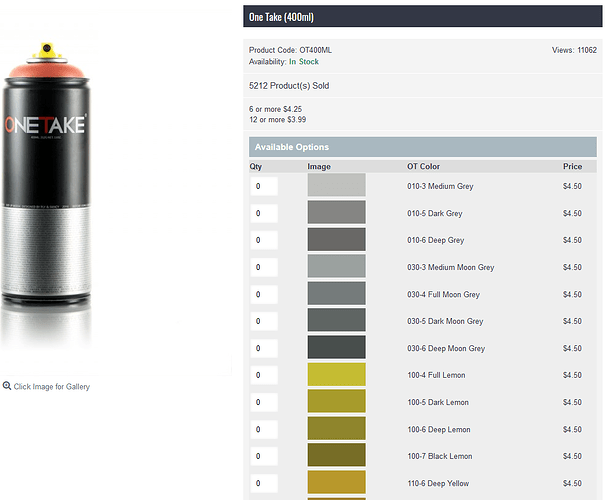Click the Black Lemon color swatch
Viewport: 612px width, 500px height.
coord(336,455)
